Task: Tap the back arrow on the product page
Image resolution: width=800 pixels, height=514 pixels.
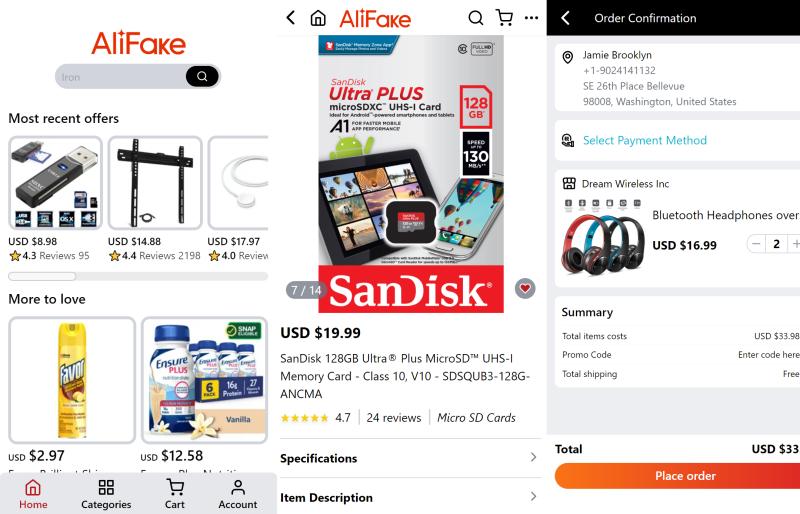Action: click(291, 18)
